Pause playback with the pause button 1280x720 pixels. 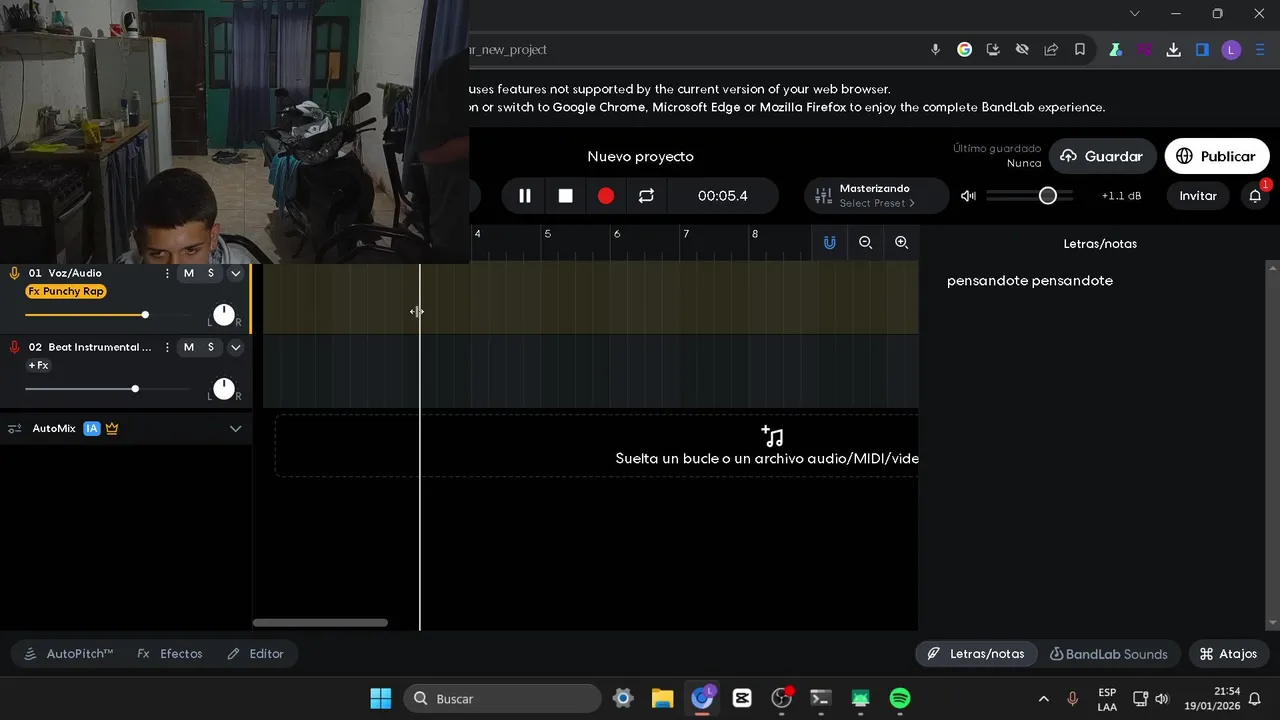click(524, 196)
